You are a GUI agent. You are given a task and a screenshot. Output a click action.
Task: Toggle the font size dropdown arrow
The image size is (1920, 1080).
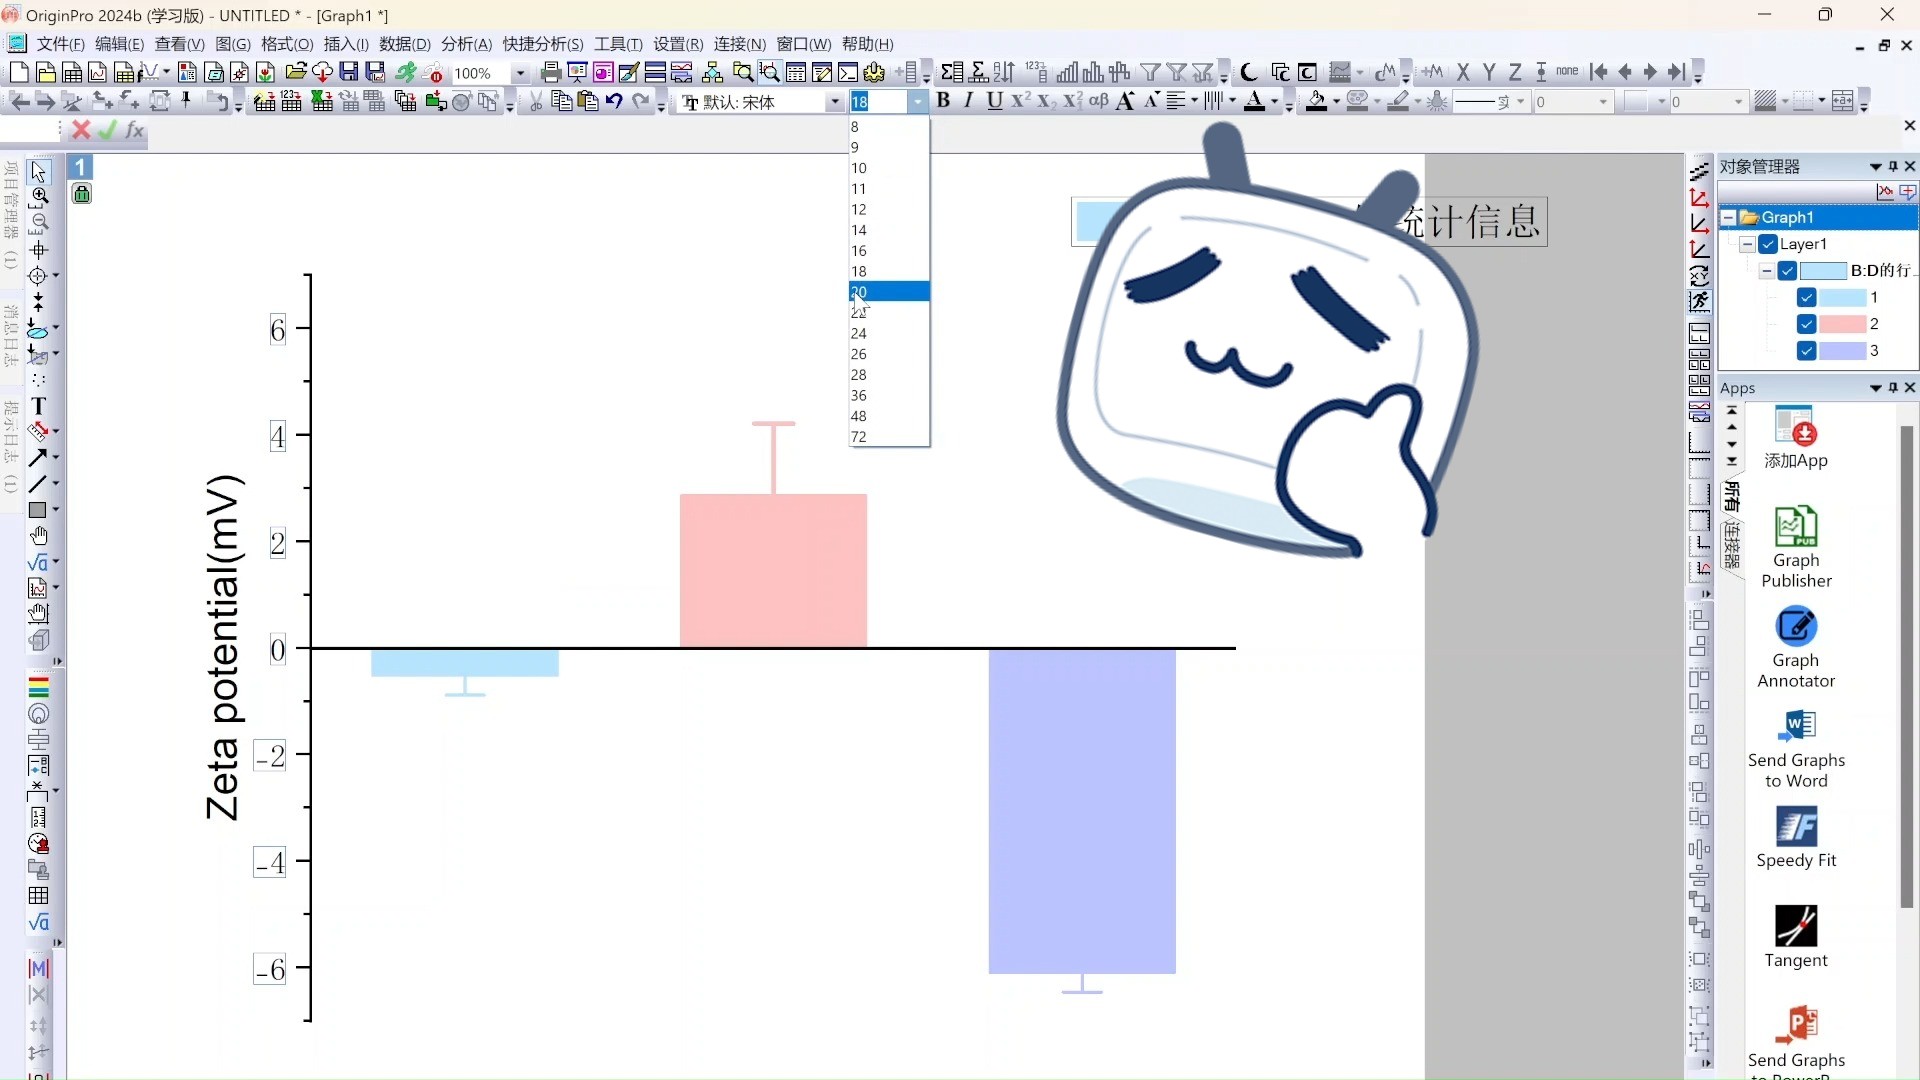point(917,102)
